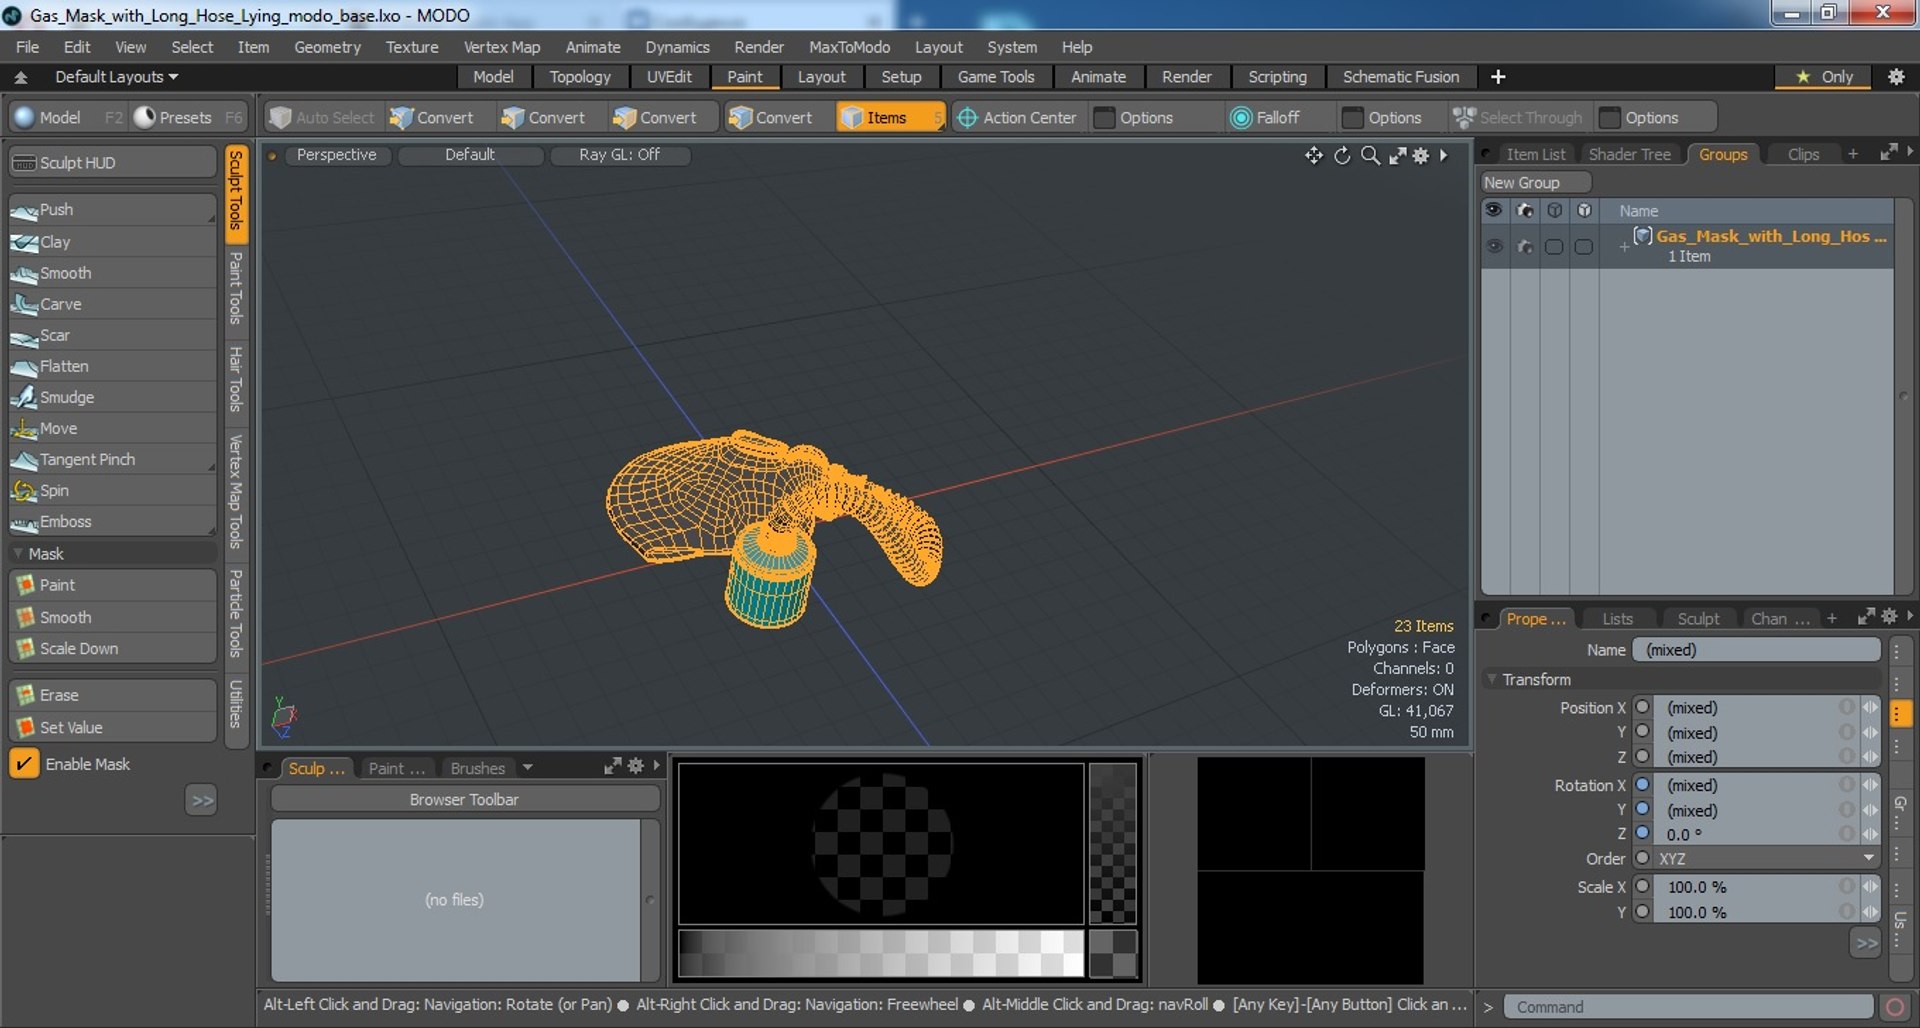
Task: Disable the Enable Mask checkbox
Action: [24, 763]
